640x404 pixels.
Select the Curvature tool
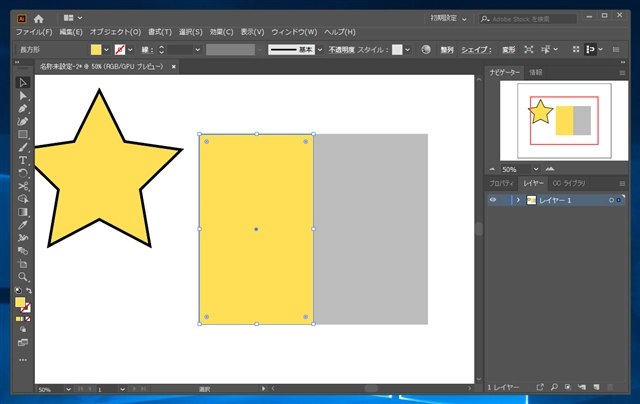[23, 121]
